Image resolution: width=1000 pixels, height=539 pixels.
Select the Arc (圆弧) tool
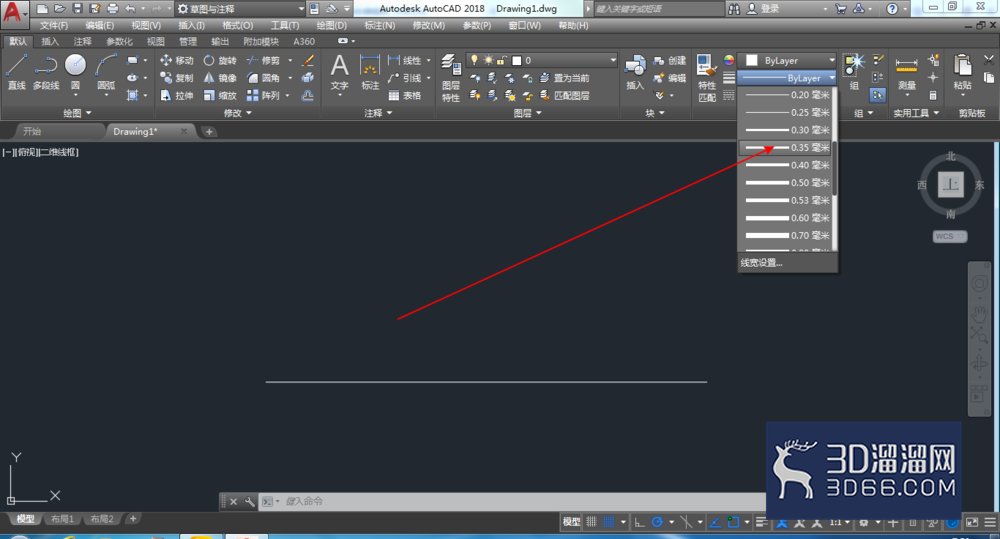106,72
